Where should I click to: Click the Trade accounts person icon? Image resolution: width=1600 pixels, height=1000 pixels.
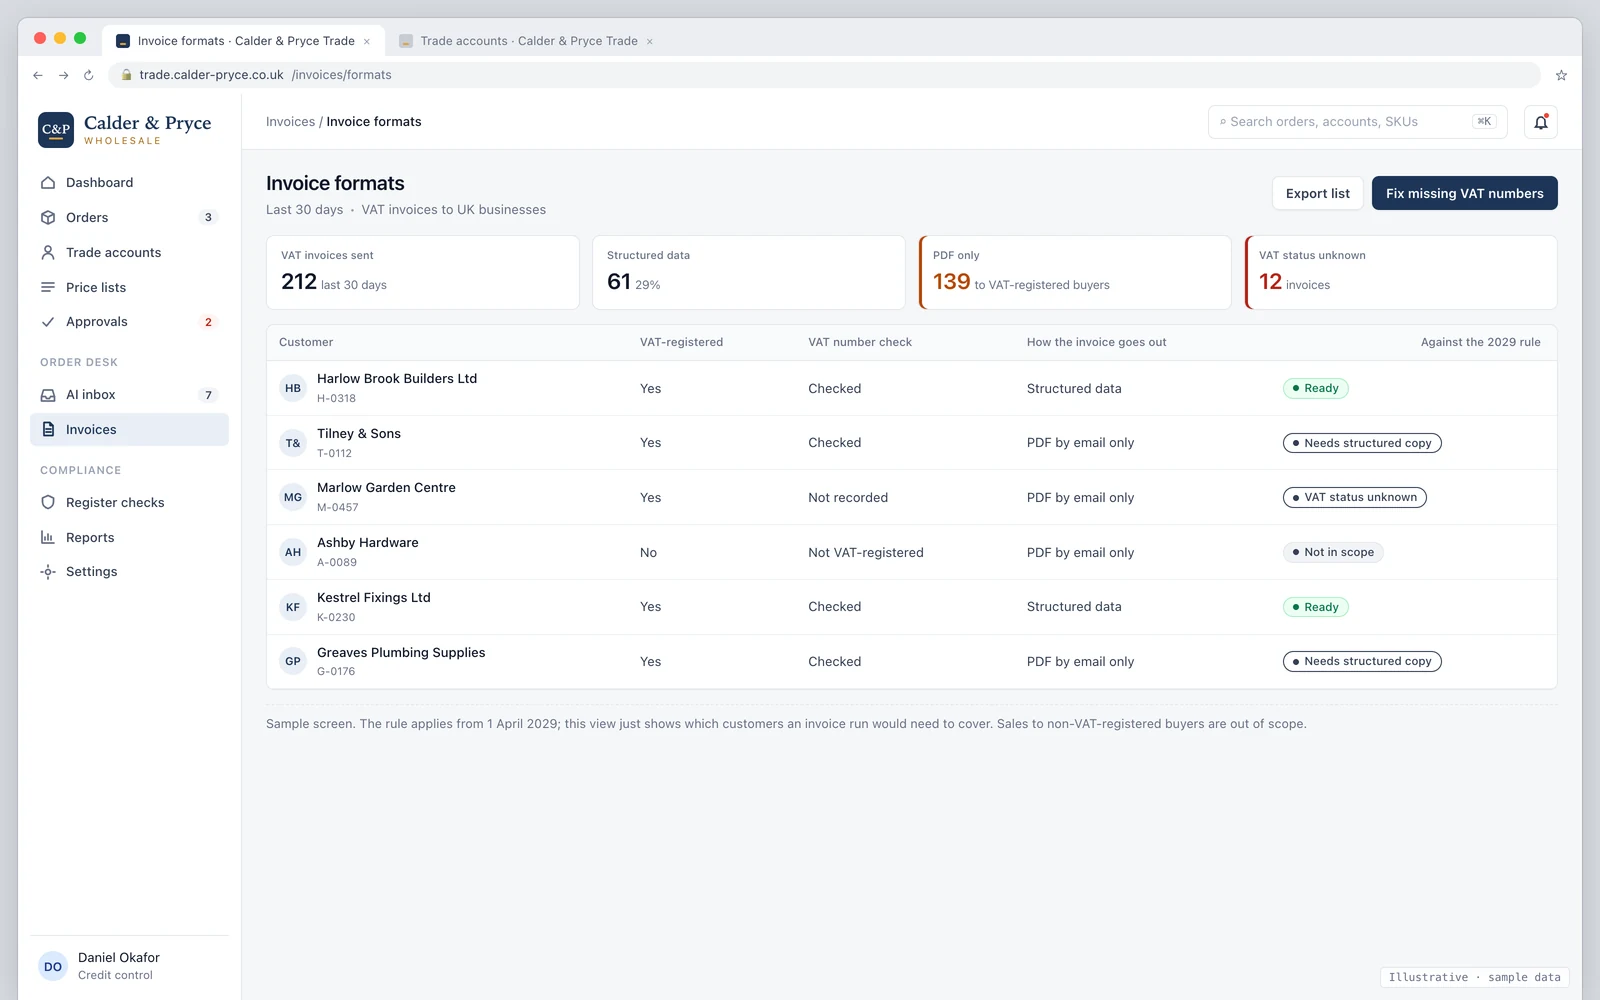(x=48, y=253)
